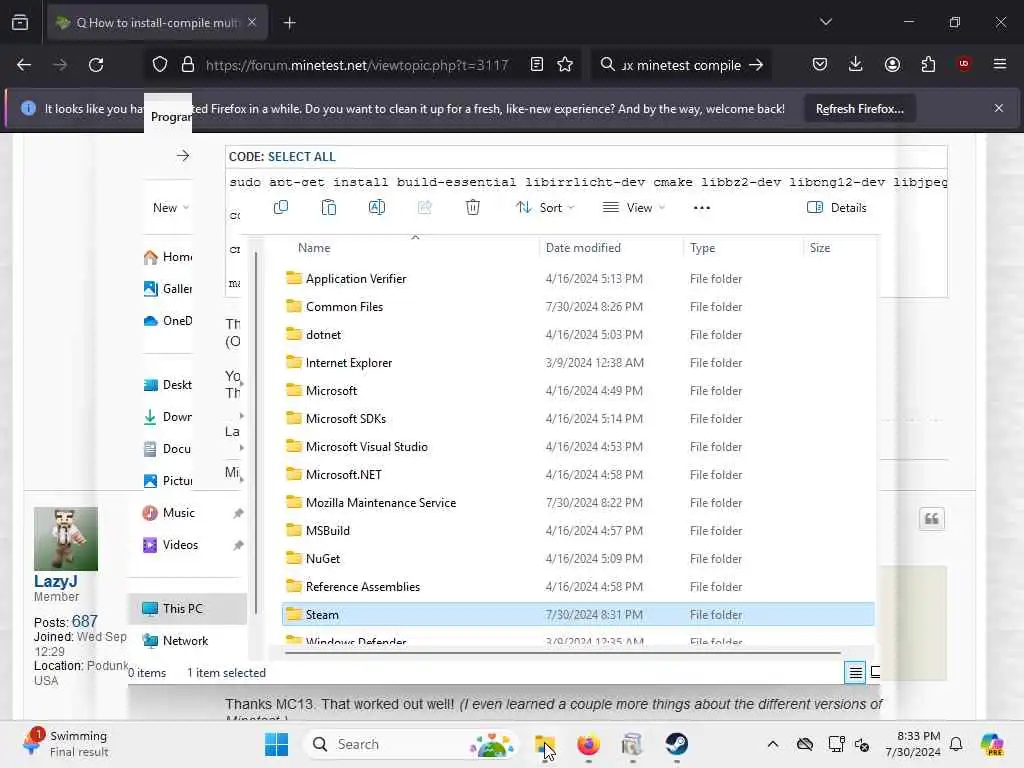Click Refresh Firefox button
The image size is (1024, 768).
[859, 108]
